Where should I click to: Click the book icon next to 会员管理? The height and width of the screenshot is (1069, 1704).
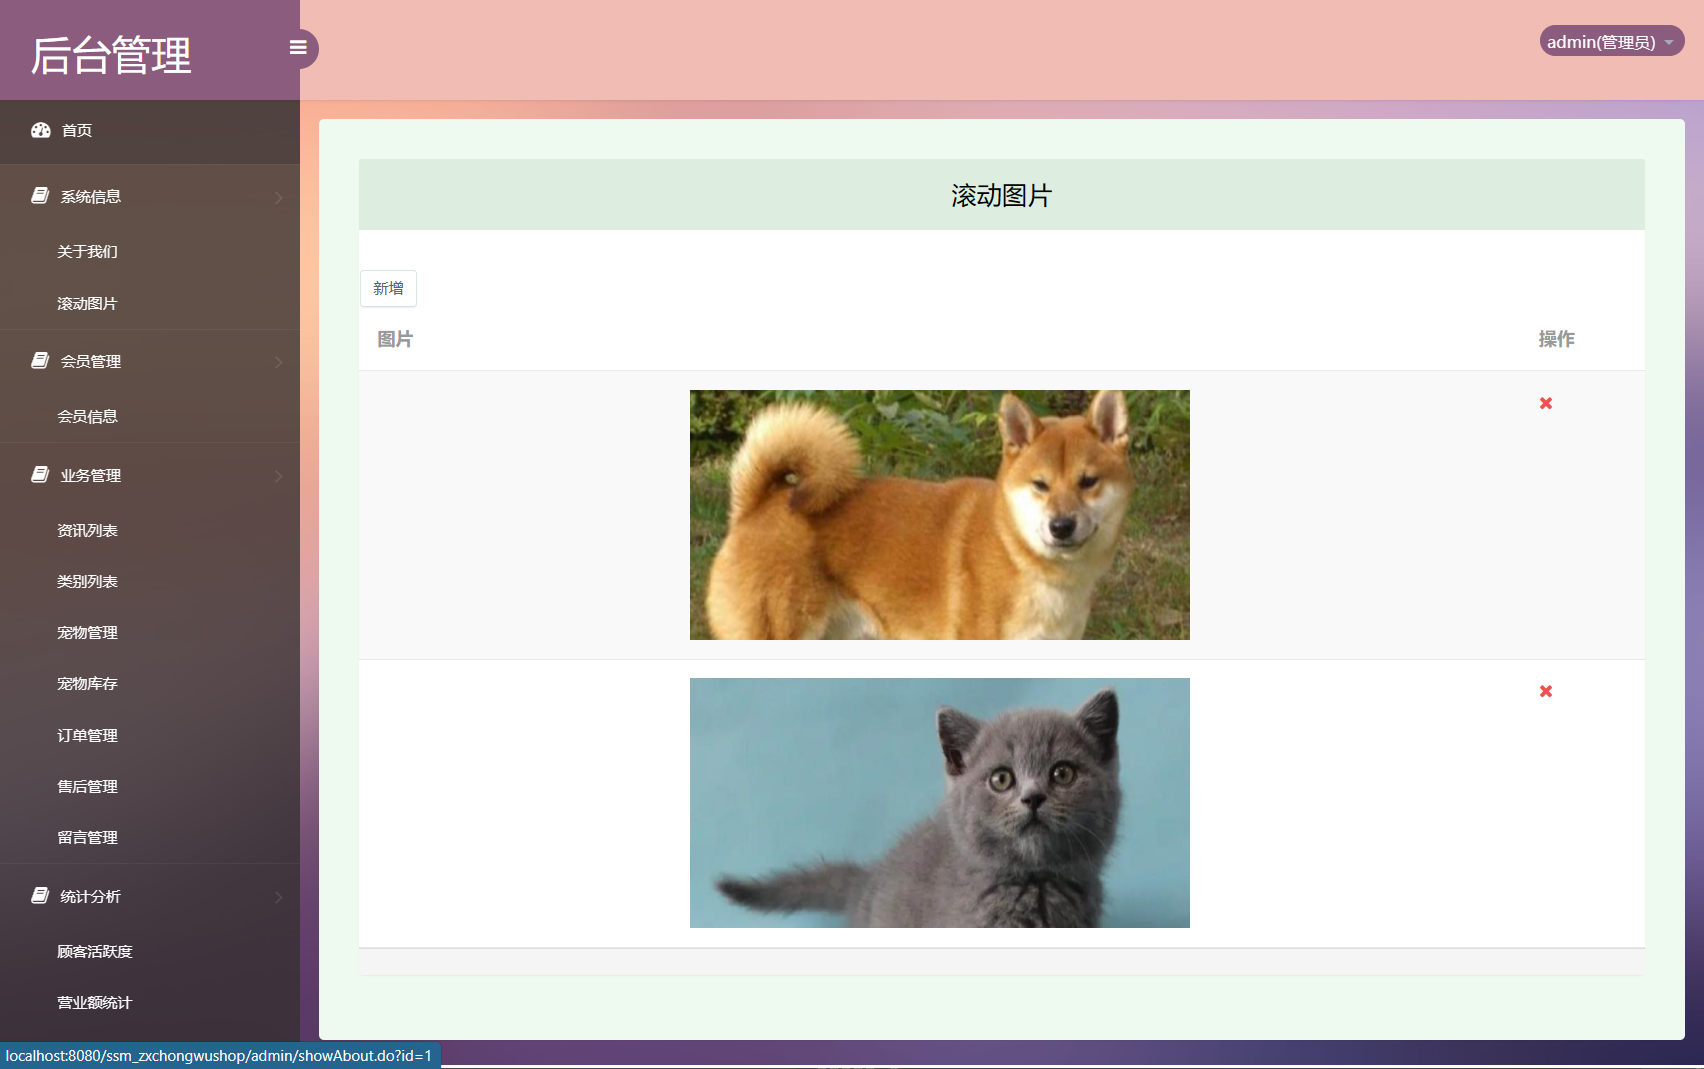point(39,361)
